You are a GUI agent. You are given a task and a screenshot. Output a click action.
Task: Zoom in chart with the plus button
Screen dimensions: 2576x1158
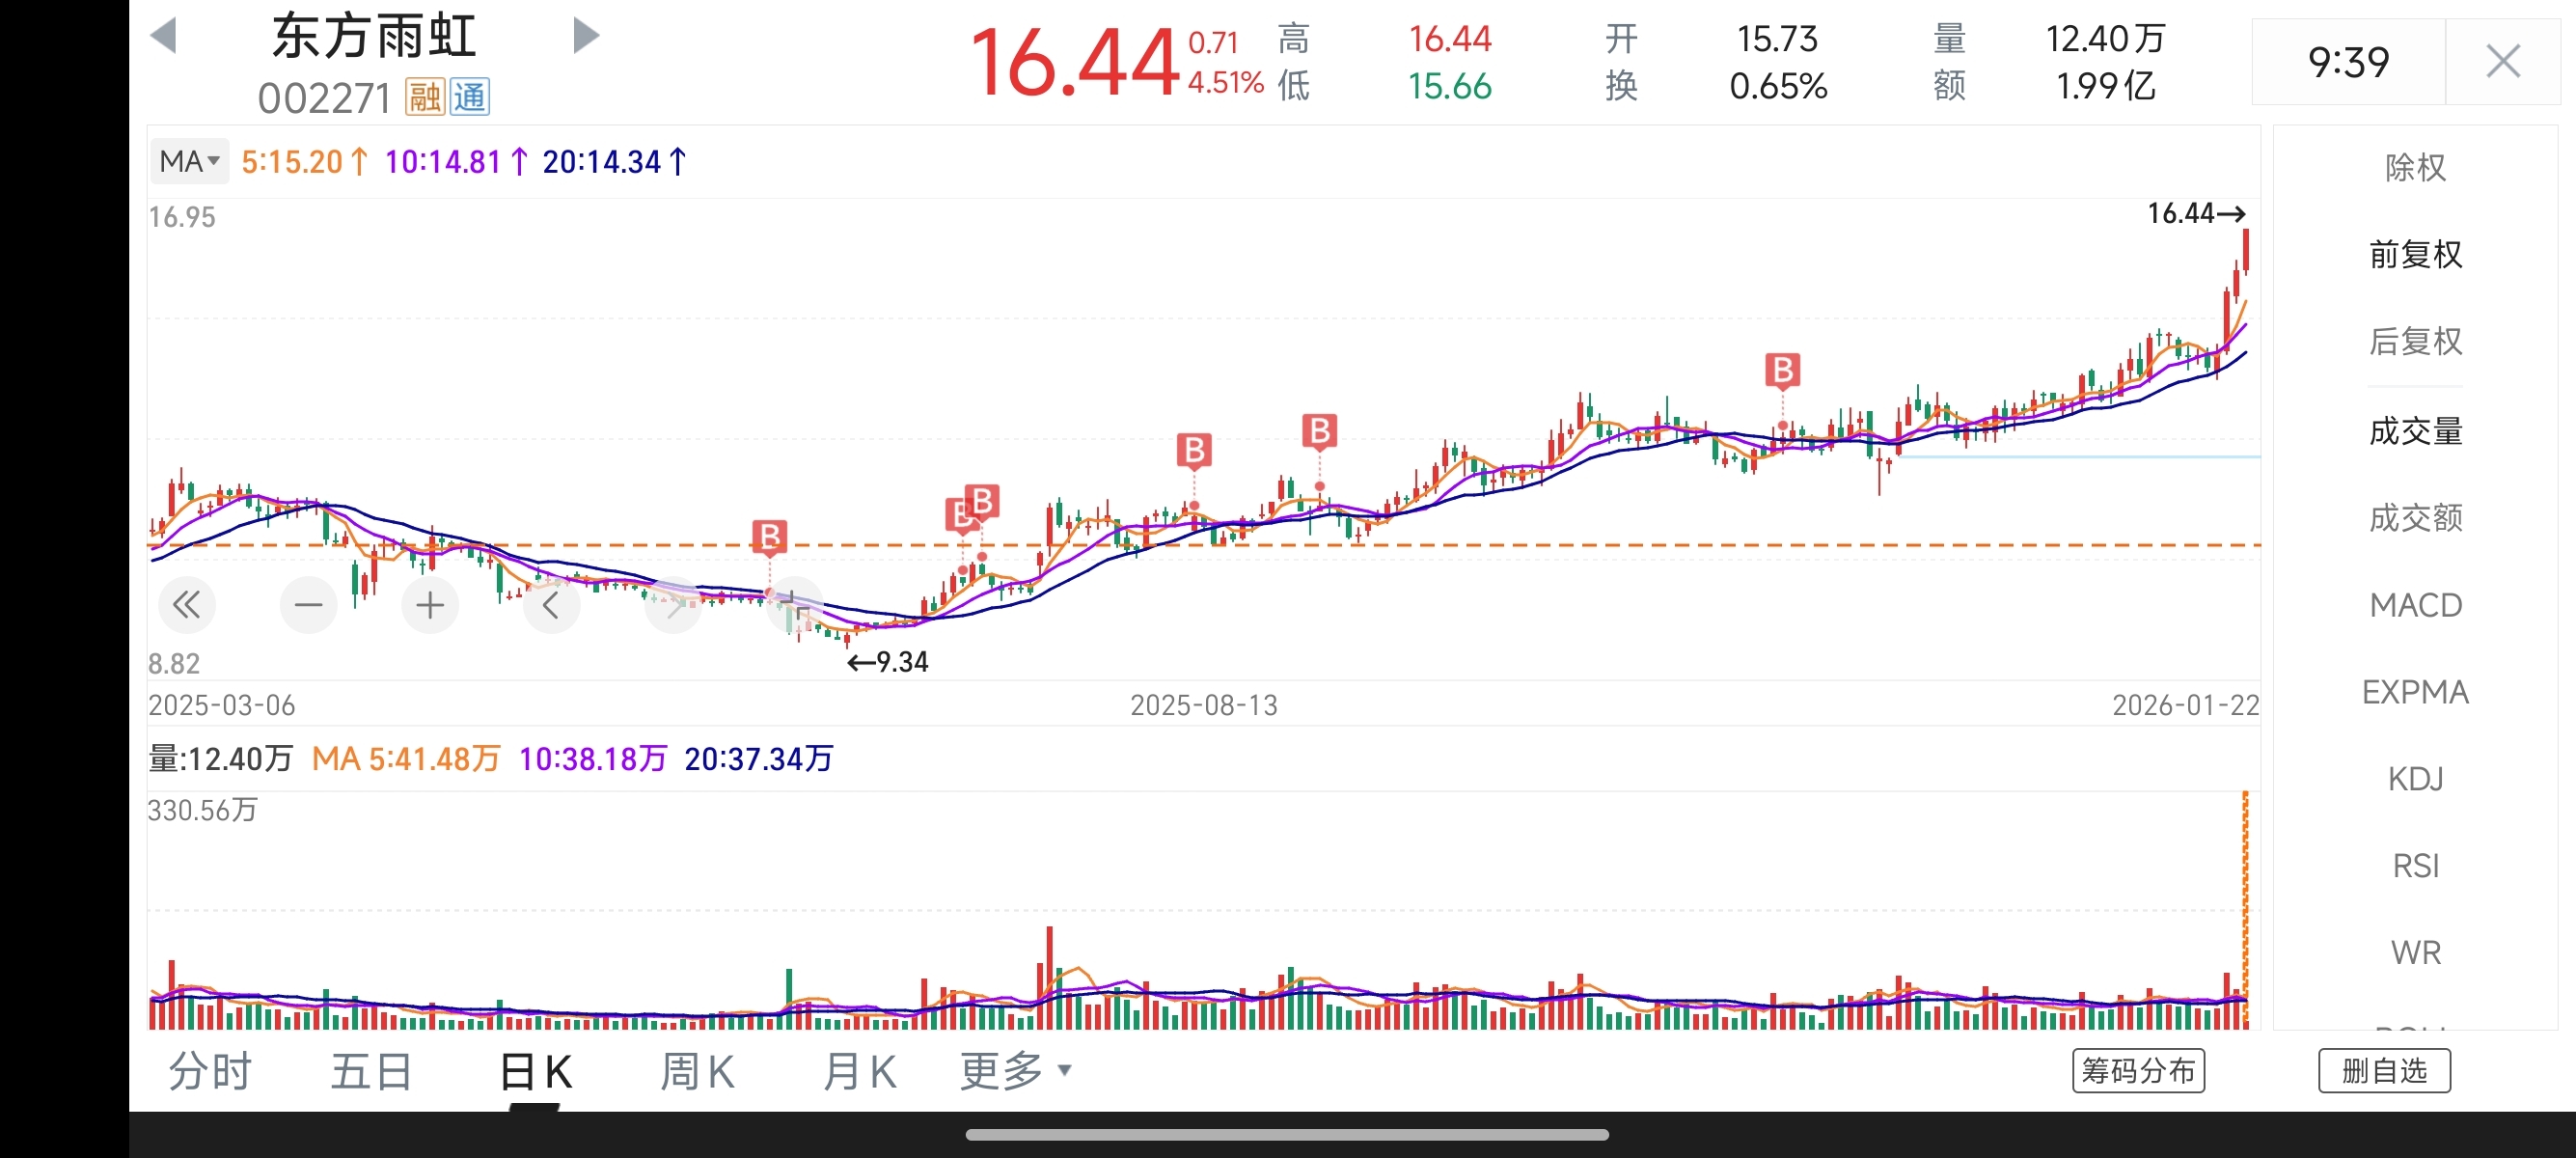(430, 605)
